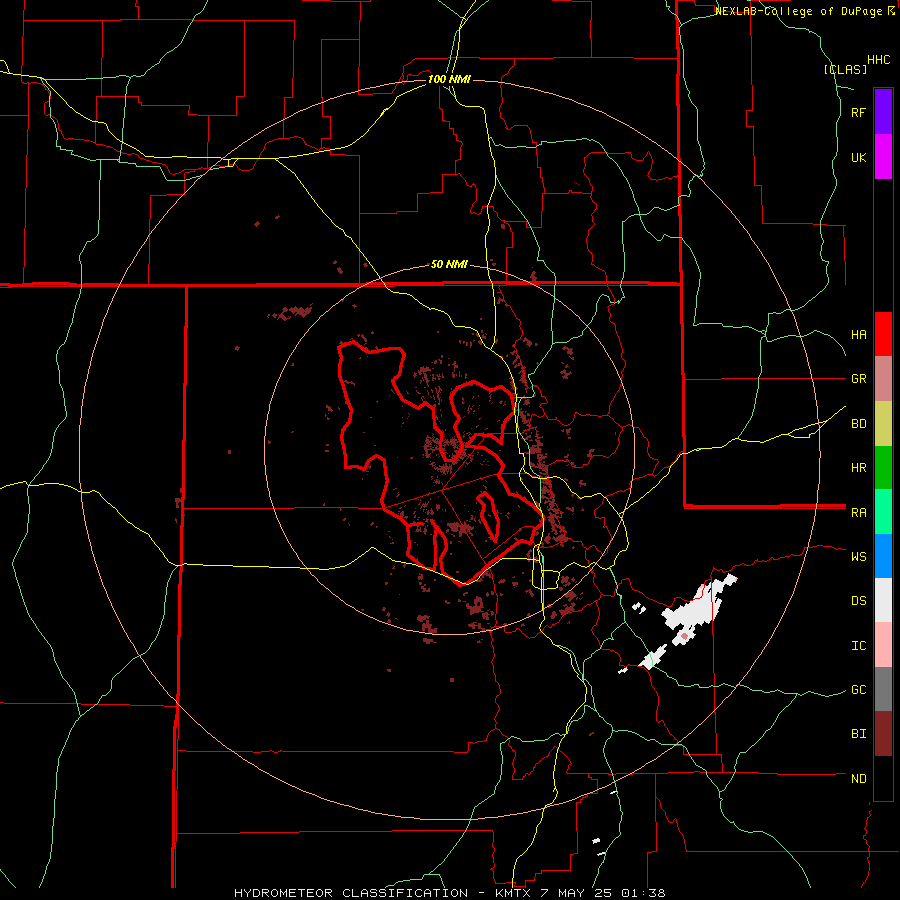Click the DS white legend swatch
The image size is (900, 900).
883,600
